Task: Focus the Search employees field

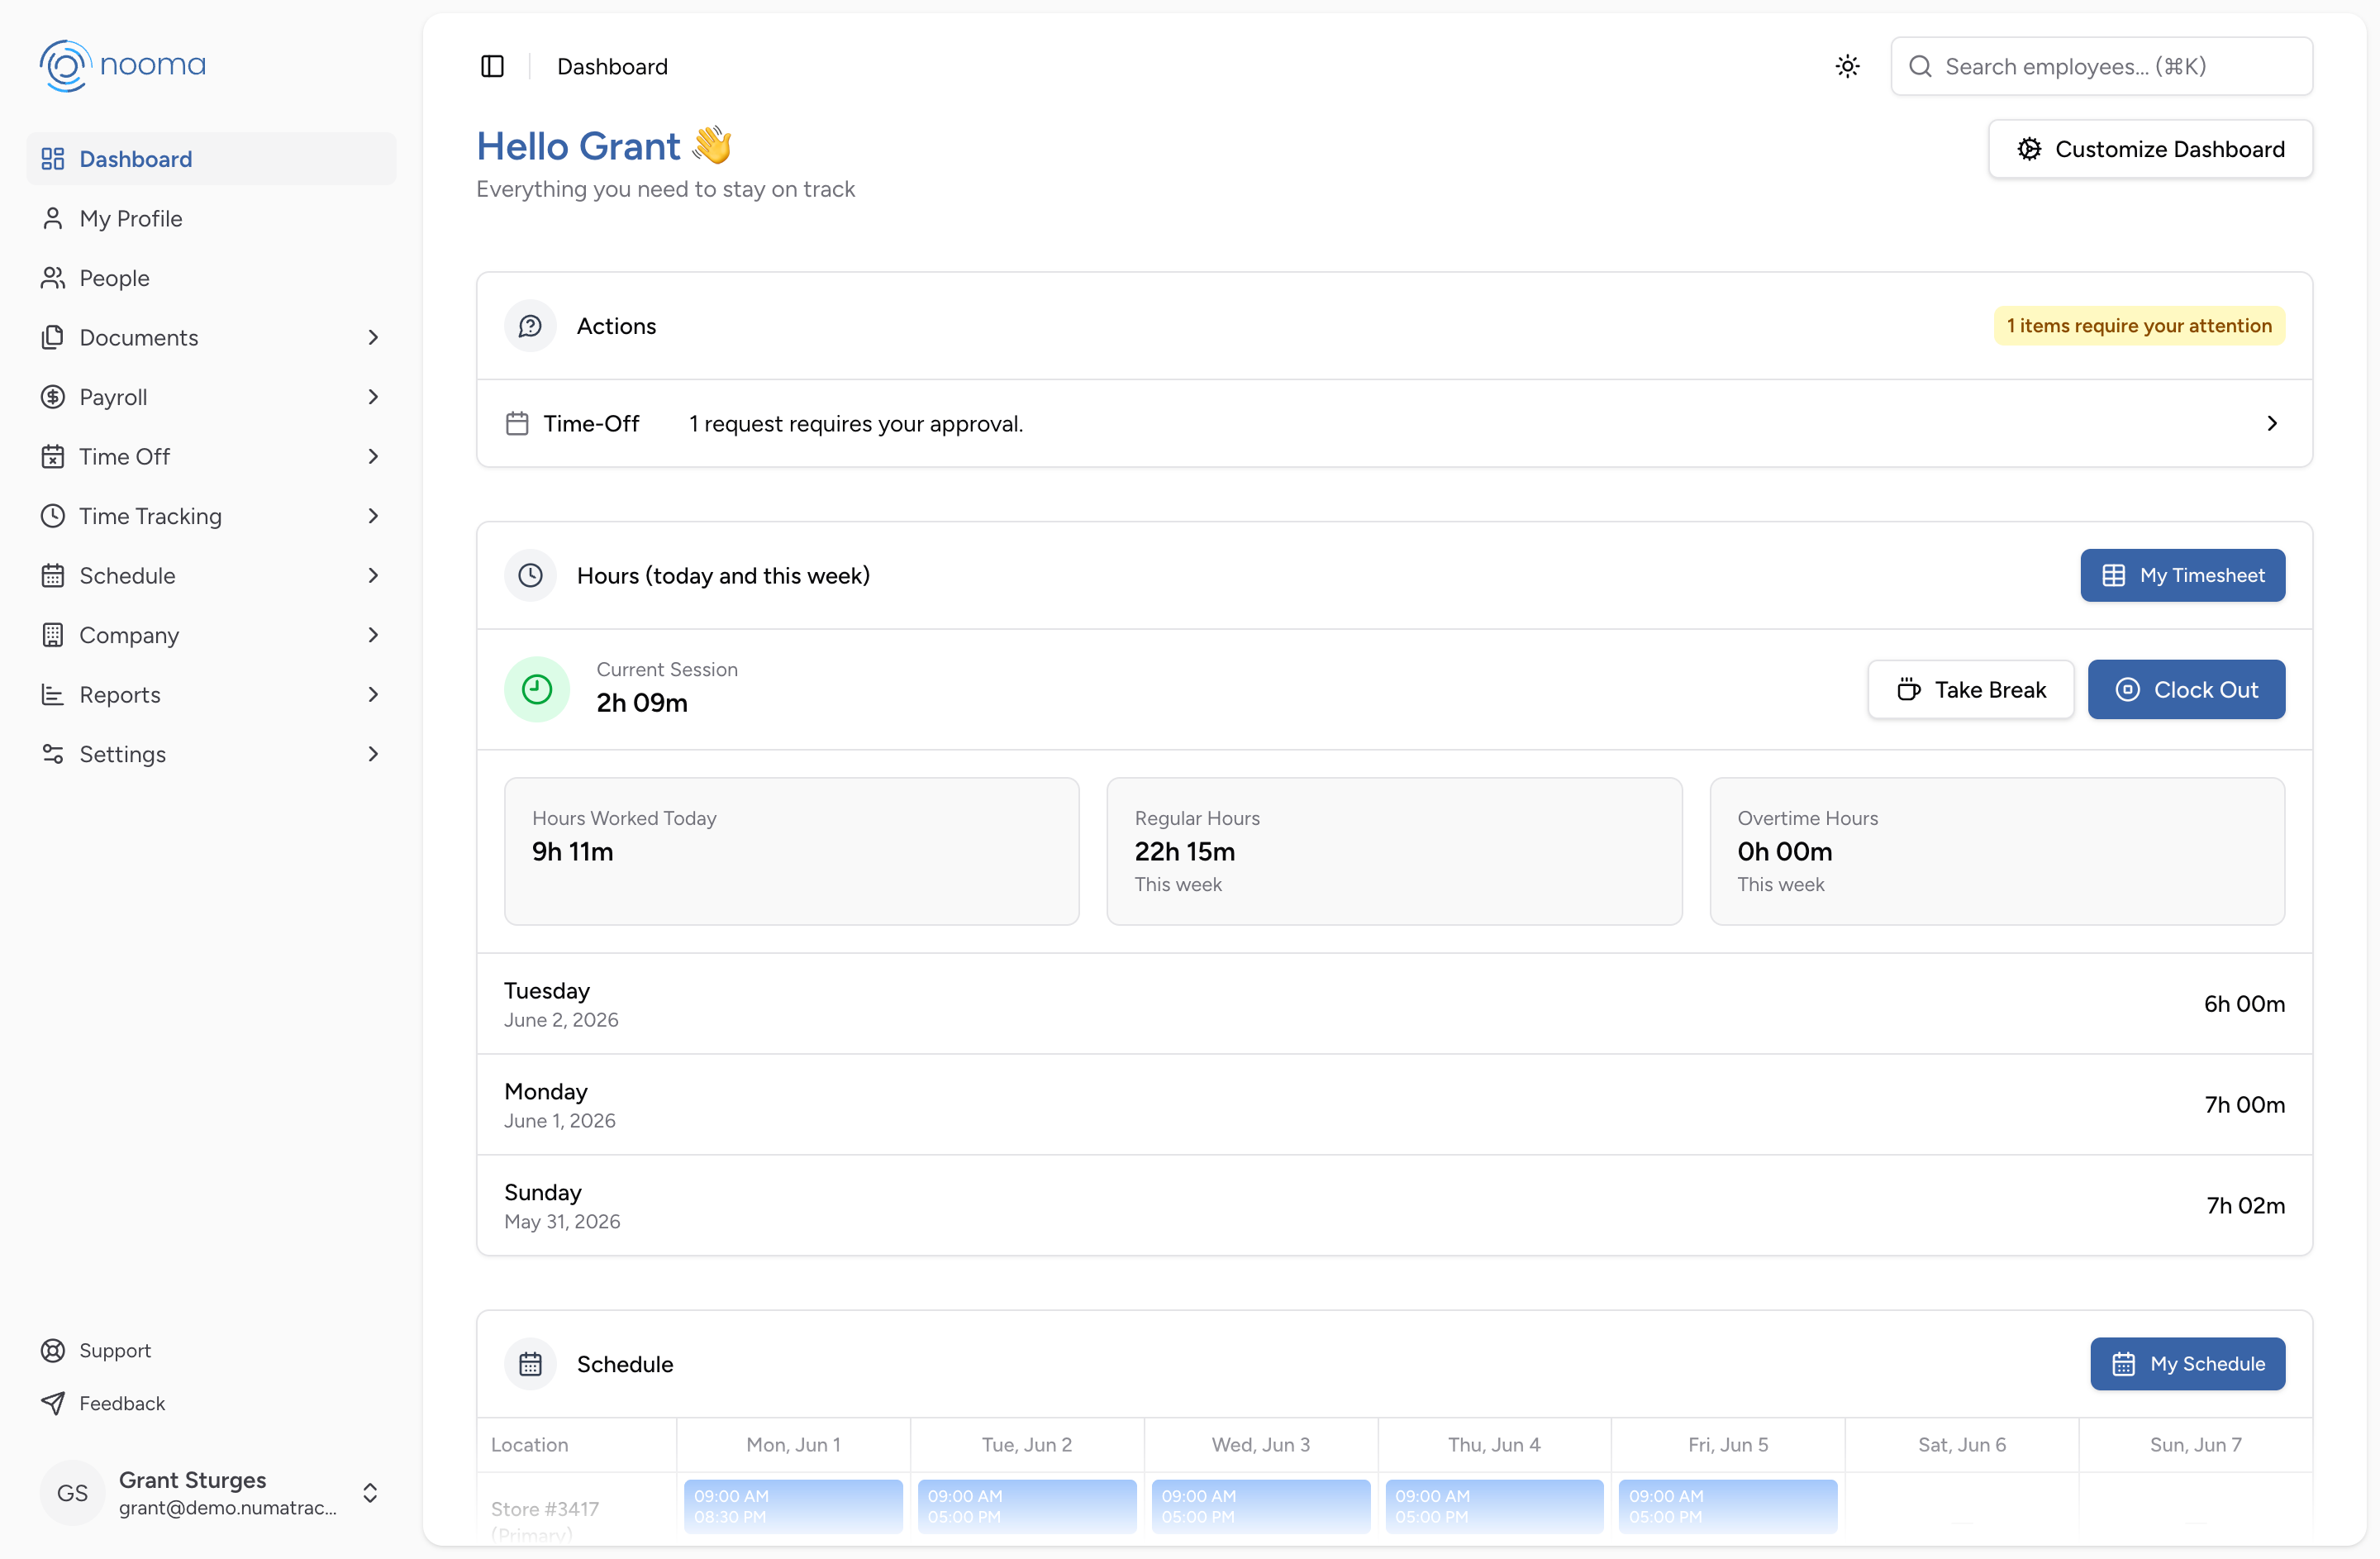Action: [2101, 66]
